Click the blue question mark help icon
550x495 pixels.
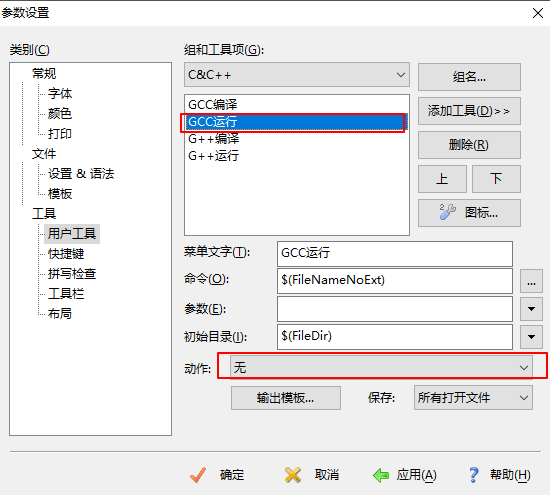tap(474, 475)
